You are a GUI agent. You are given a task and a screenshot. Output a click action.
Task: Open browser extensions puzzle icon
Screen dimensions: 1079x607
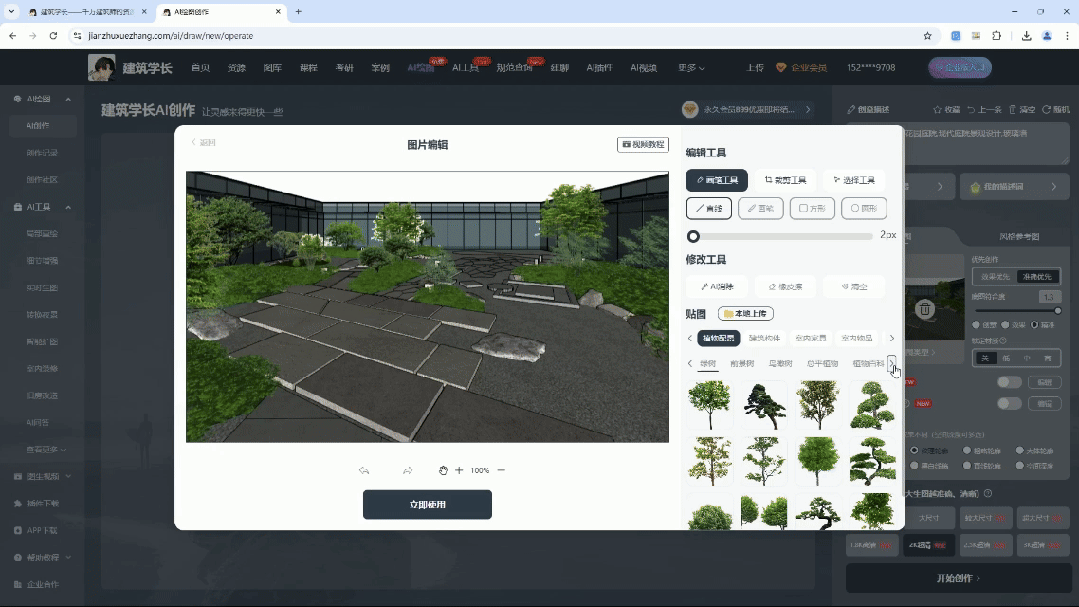tap(996, 36)
